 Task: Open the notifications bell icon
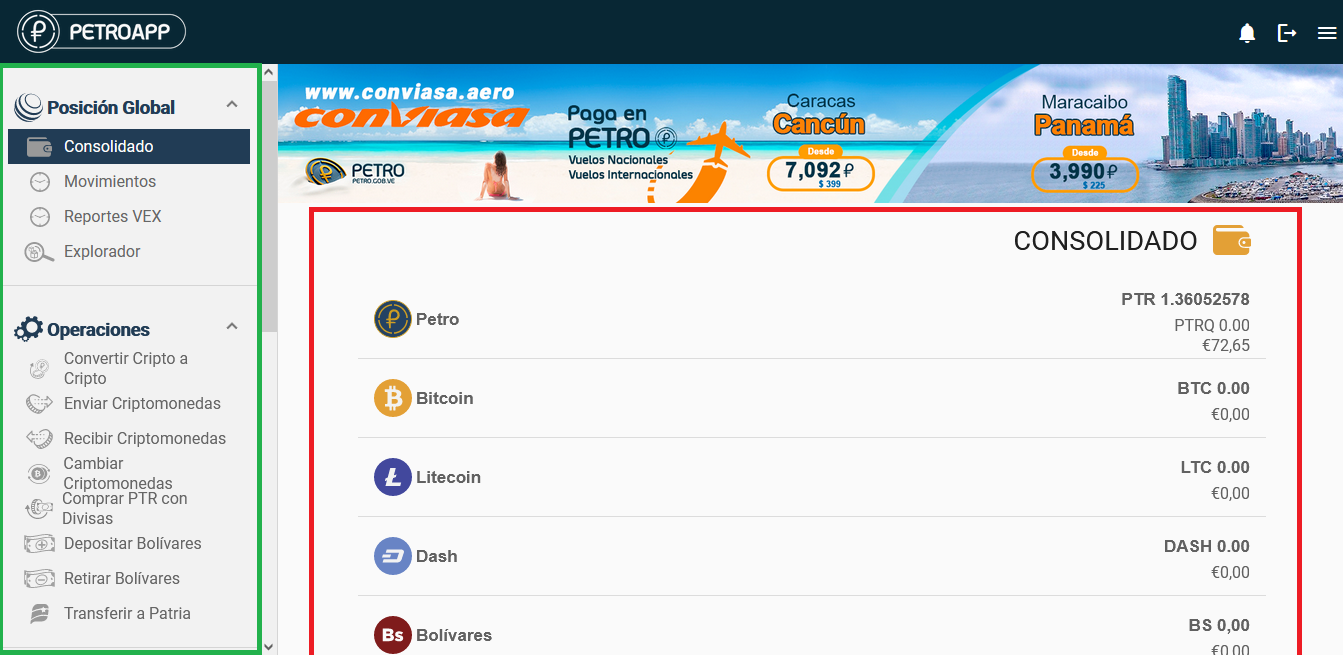click(1247, 33)
